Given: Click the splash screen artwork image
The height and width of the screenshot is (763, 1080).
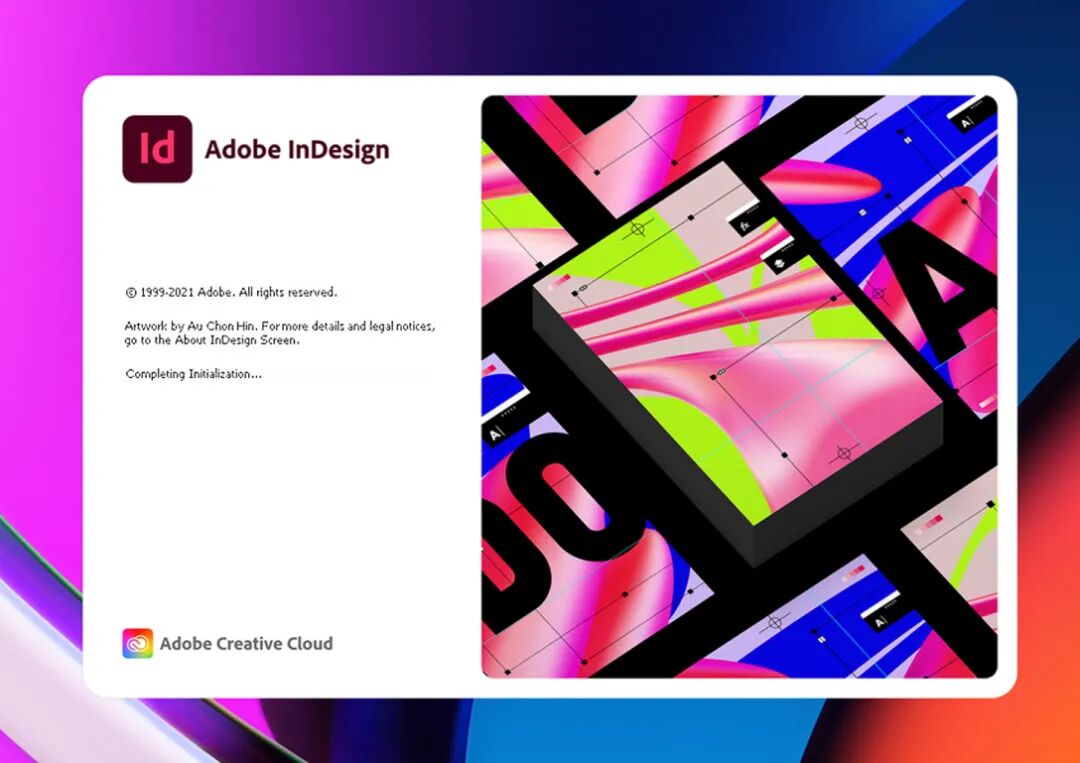Looking at the screenshot, I should [739, 386].
